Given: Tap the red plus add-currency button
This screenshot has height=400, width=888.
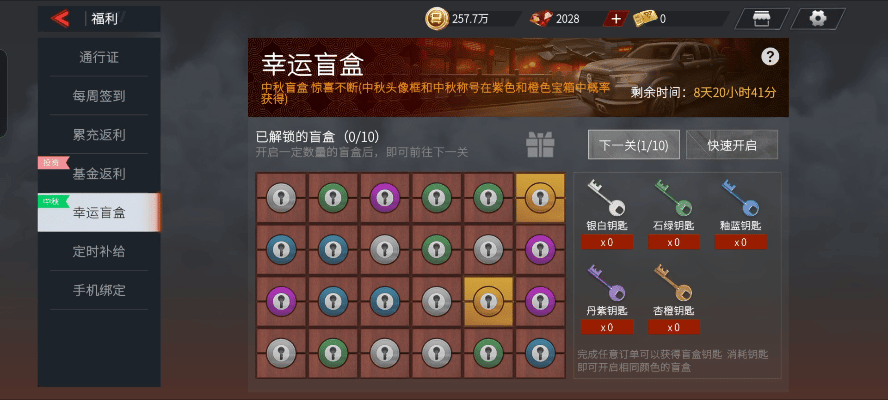Looking at the screenshot, I should click(x=616, y=19).
